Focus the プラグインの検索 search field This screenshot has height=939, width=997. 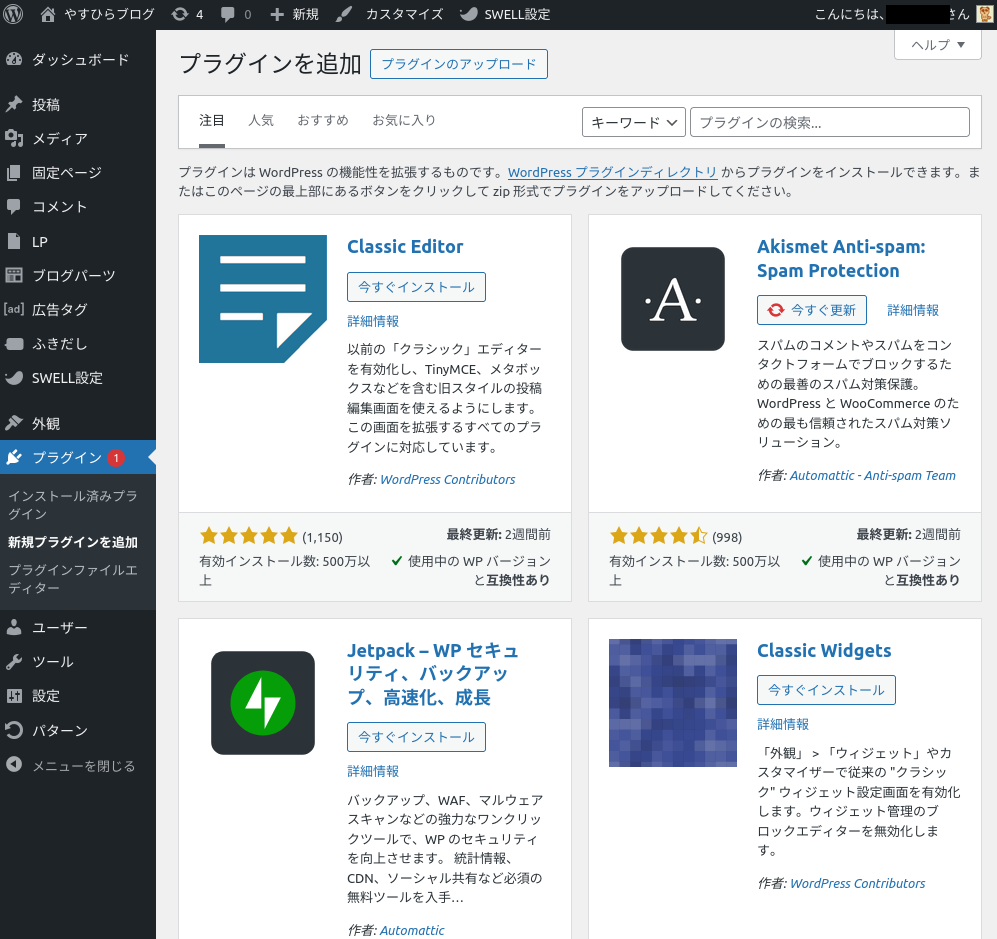[829, 122]
